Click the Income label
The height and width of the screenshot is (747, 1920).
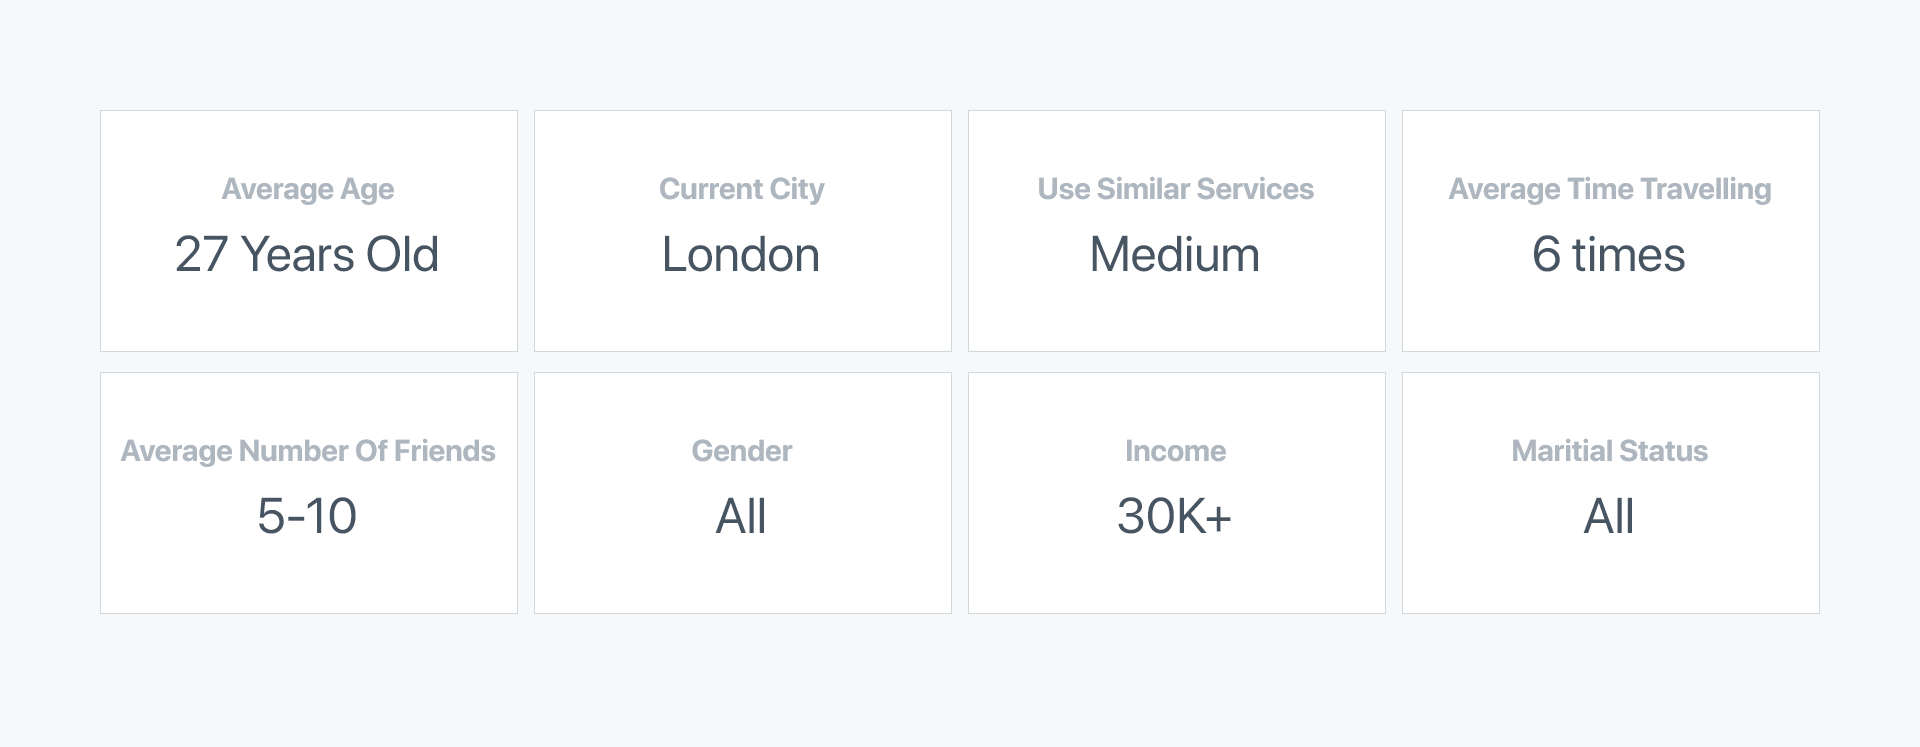1176,451
